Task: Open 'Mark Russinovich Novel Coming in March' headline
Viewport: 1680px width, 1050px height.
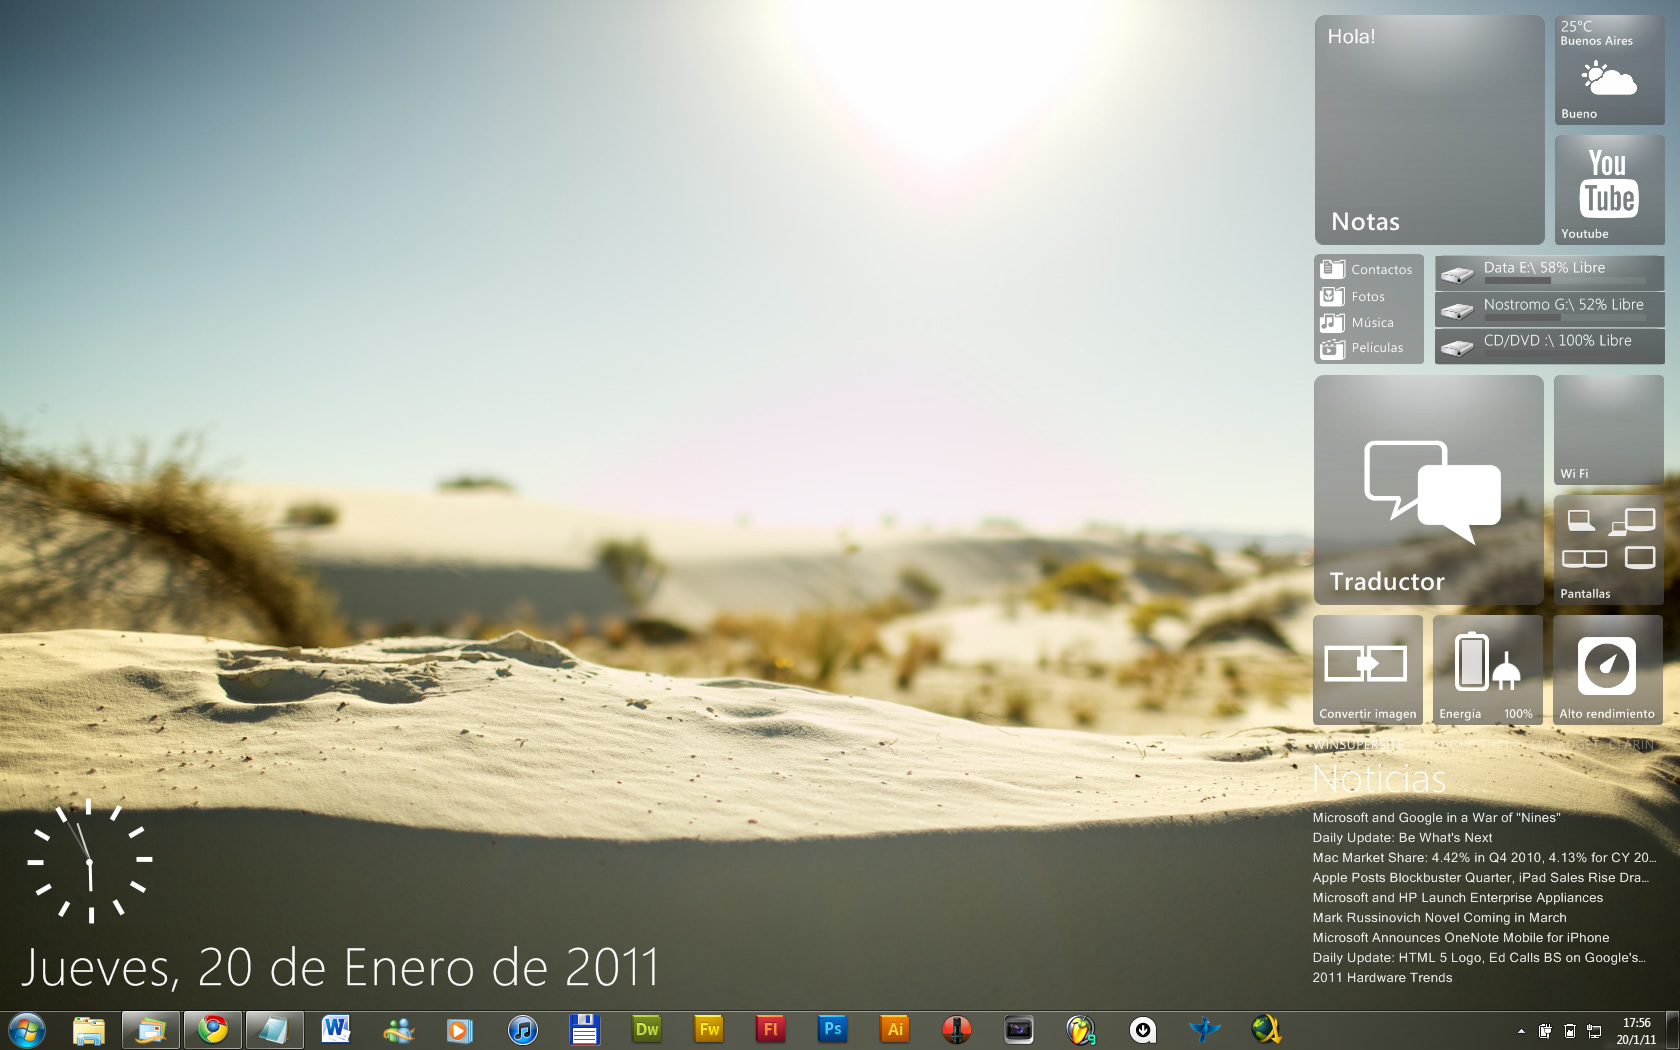Action: (x=1440, y=917)
